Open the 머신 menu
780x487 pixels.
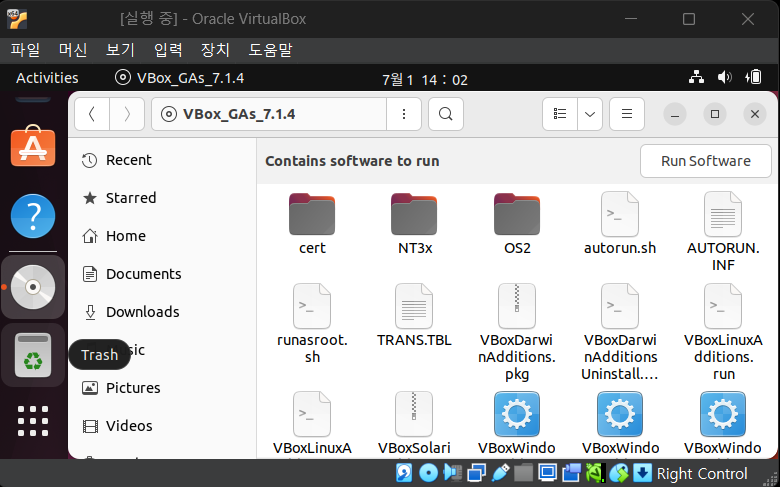click(x=73, y=50)
